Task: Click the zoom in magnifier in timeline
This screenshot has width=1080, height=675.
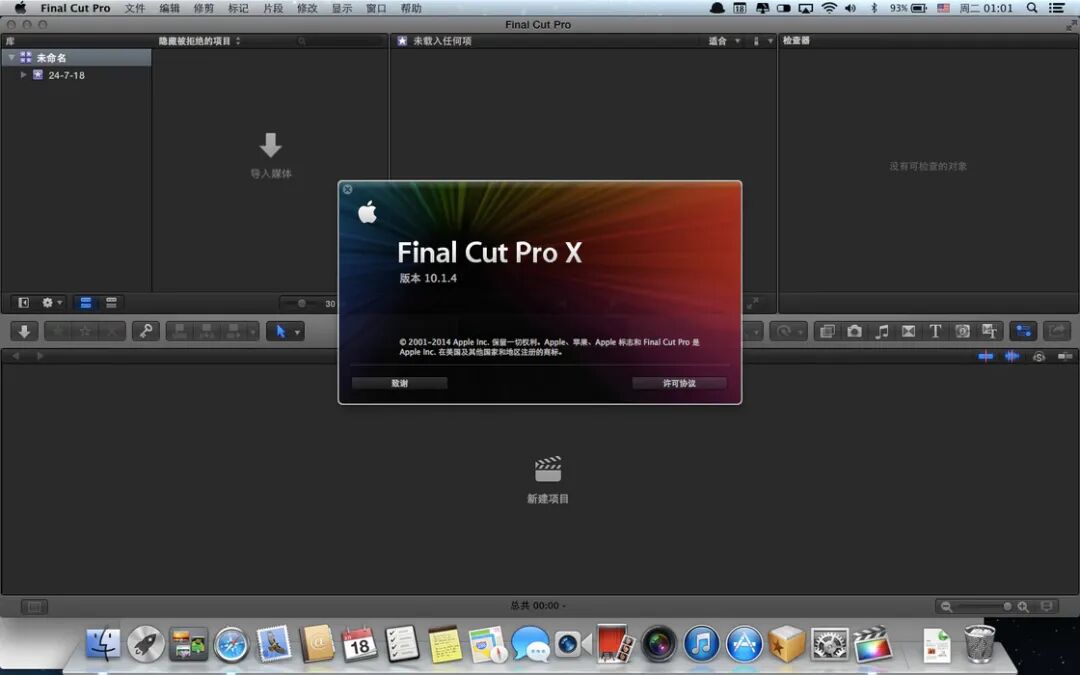Action: (1024, 606)
